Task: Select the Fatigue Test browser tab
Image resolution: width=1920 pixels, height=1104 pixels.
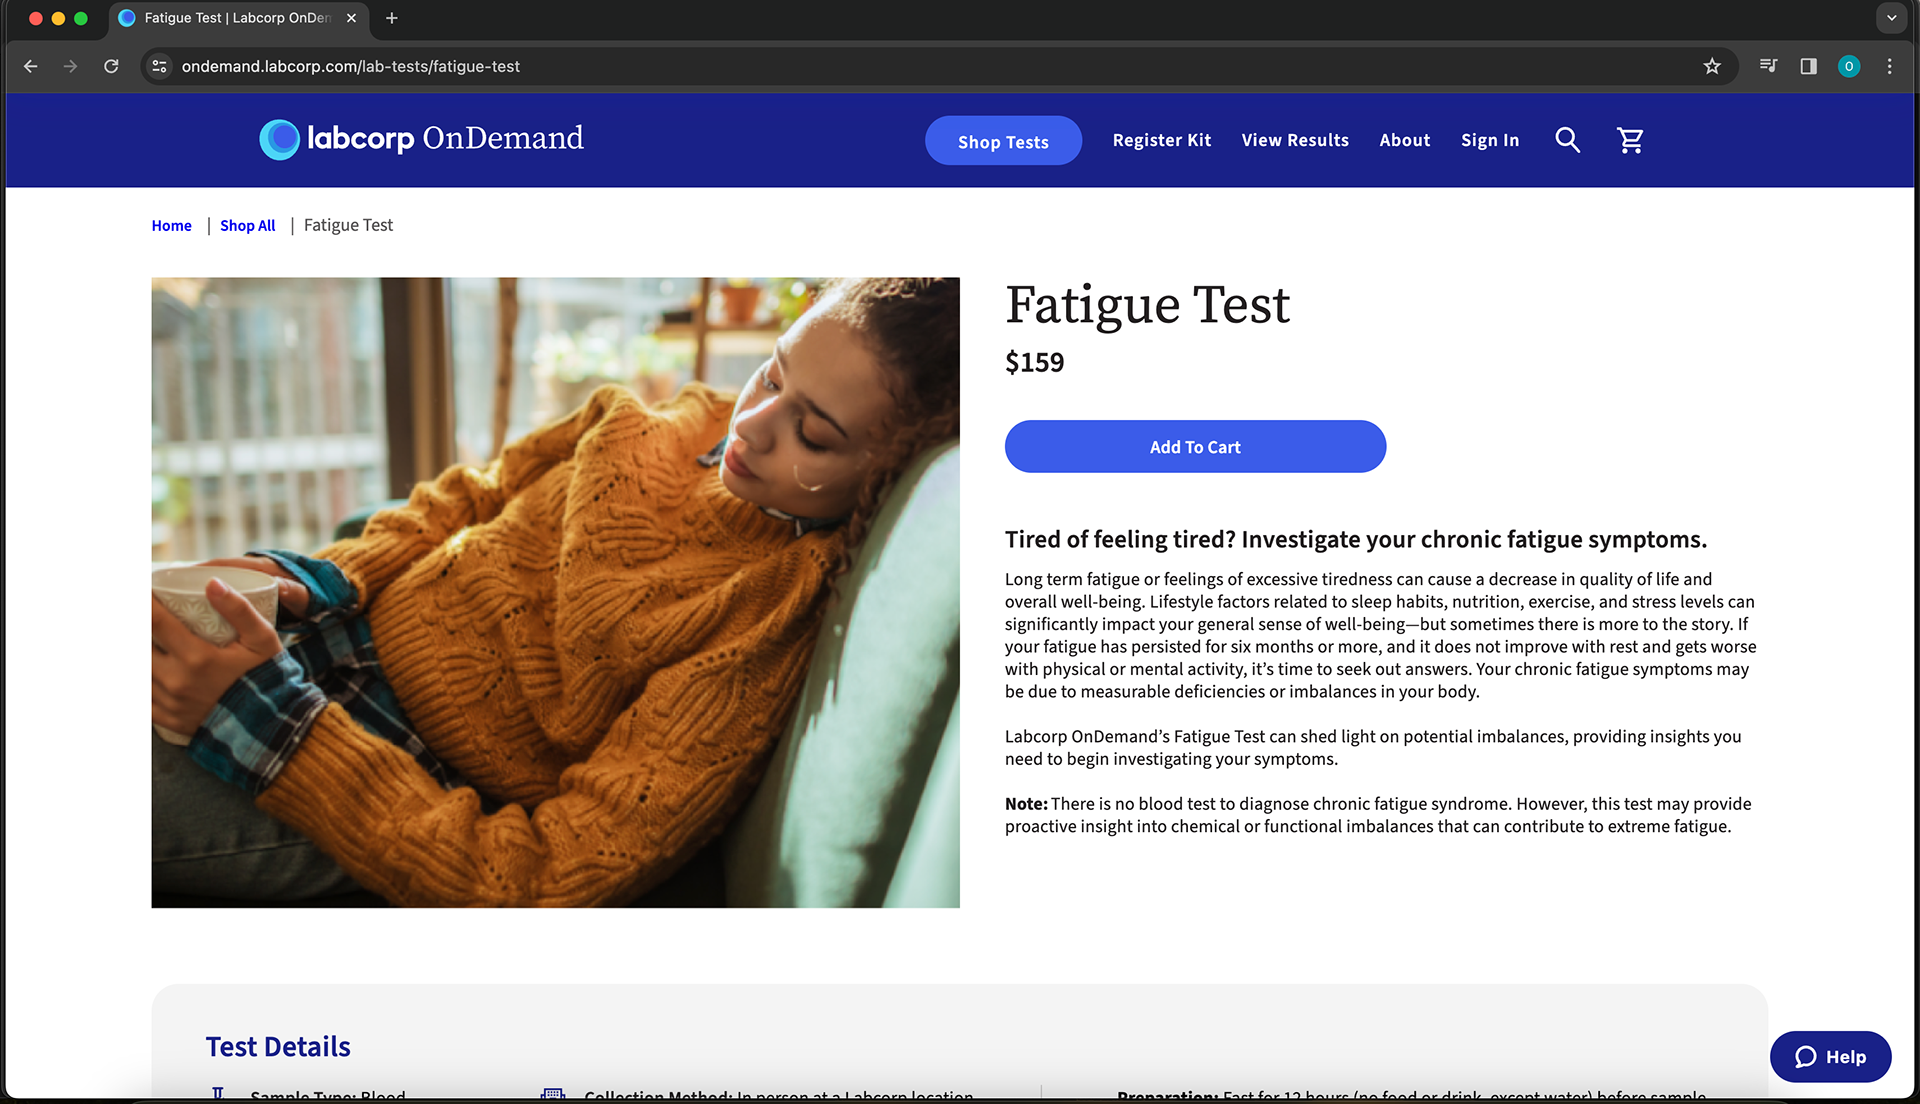Action: point(238,18)
